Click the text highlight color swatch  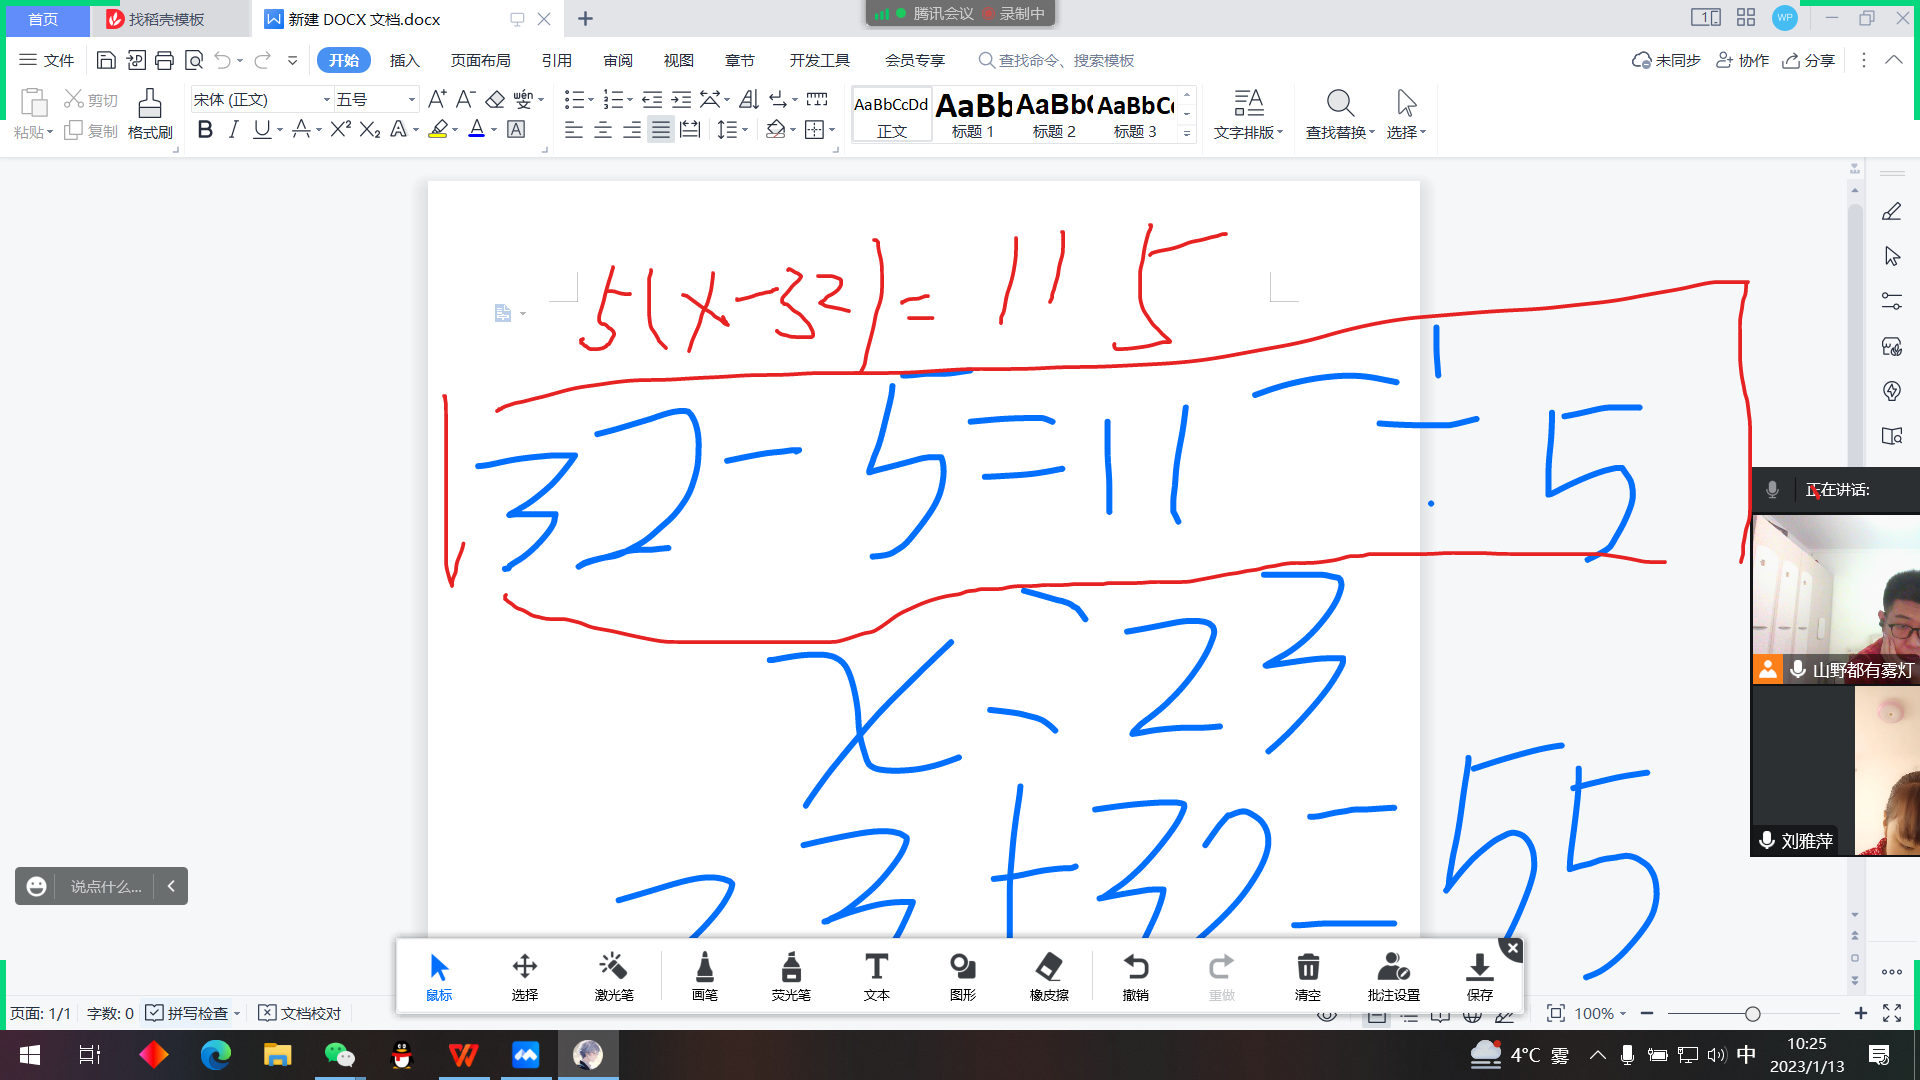click(x=437, y=129)
